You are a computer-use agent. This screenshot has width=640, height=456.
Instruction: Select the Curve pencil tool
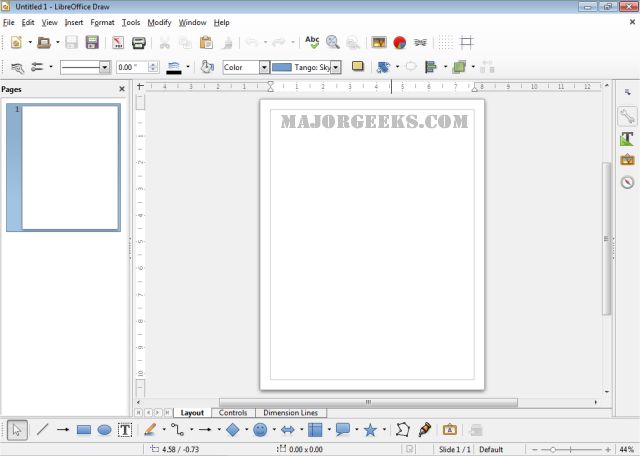click(150, 429)
